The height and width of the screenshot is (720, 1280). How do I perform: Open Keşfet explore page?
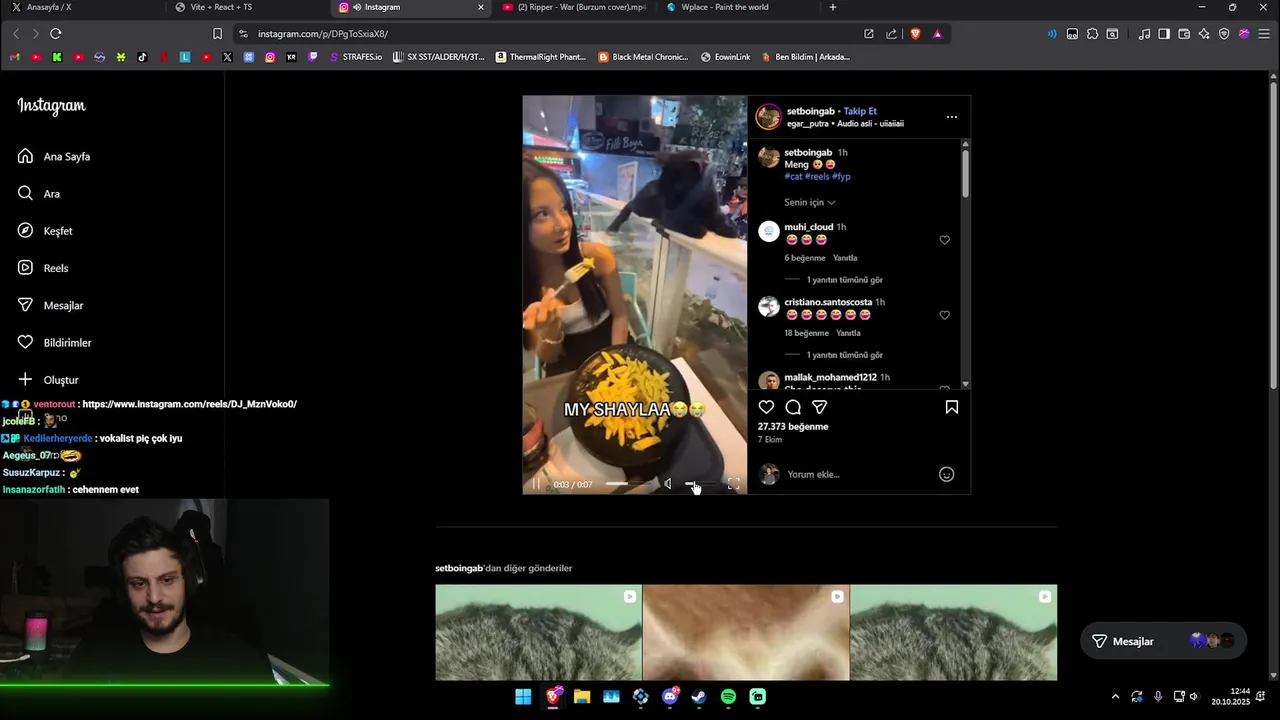click(45, 231)
